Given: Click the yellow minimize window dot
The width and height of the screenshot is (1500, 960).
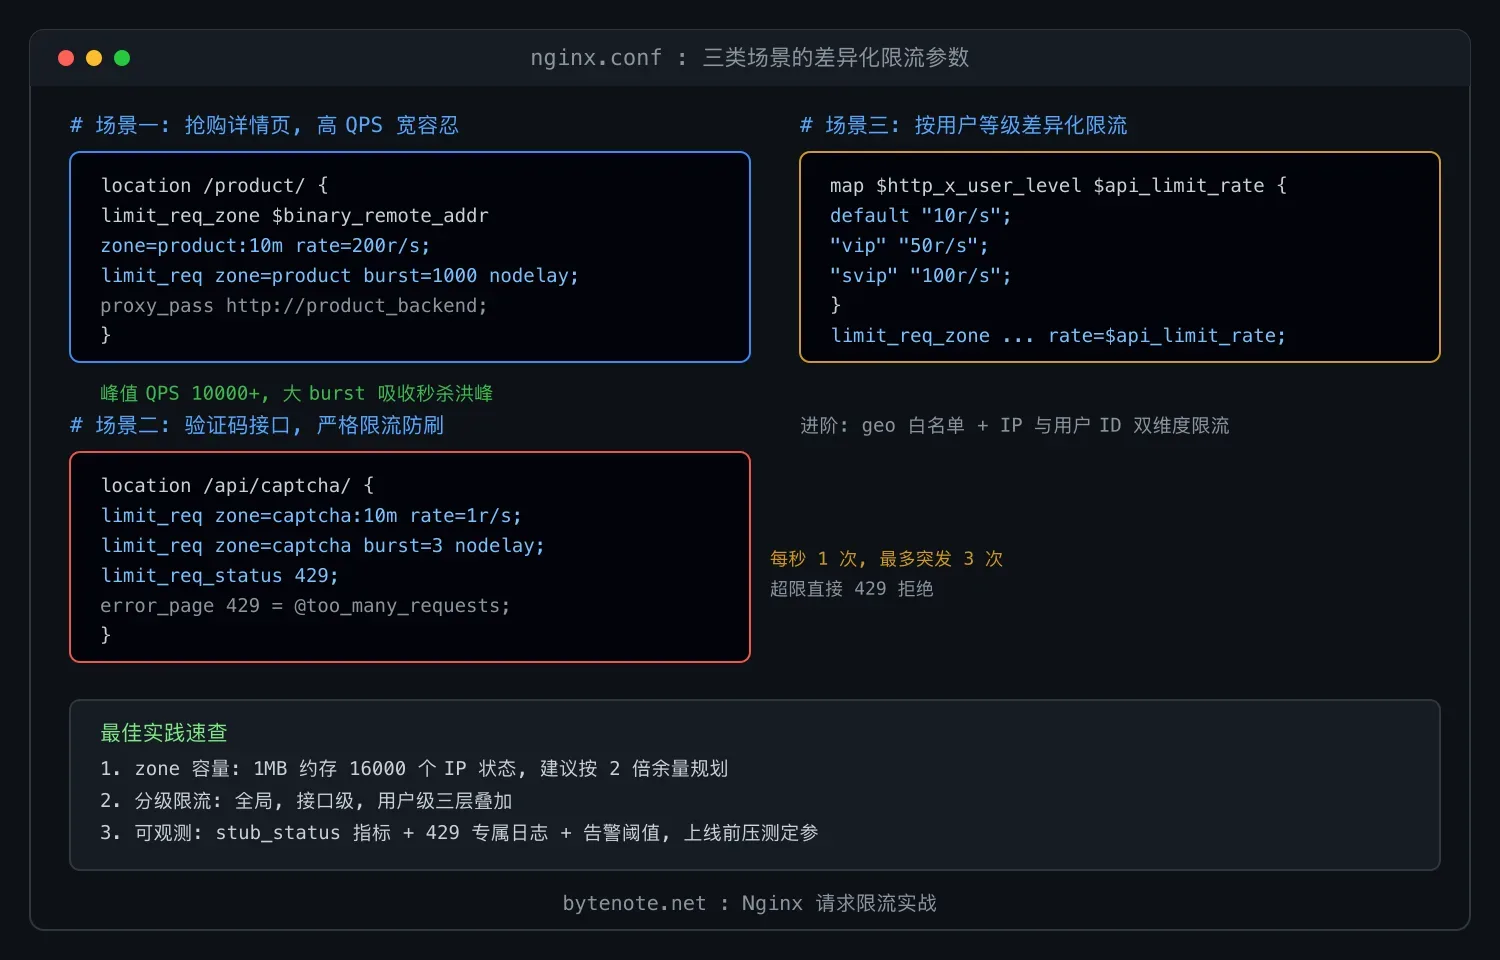Looking at the screenshot, I should (94, 58).
